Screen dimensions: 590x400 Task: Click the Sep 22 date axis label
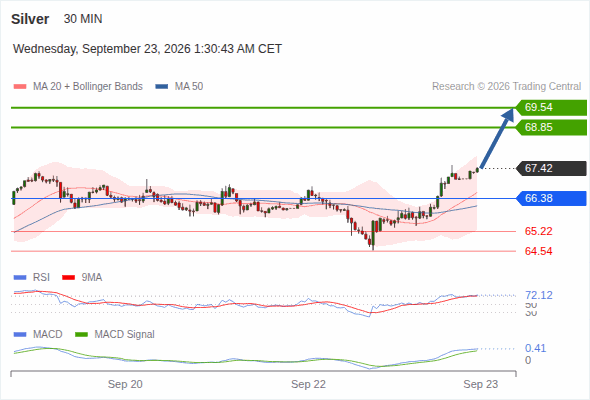click(308, 384)
